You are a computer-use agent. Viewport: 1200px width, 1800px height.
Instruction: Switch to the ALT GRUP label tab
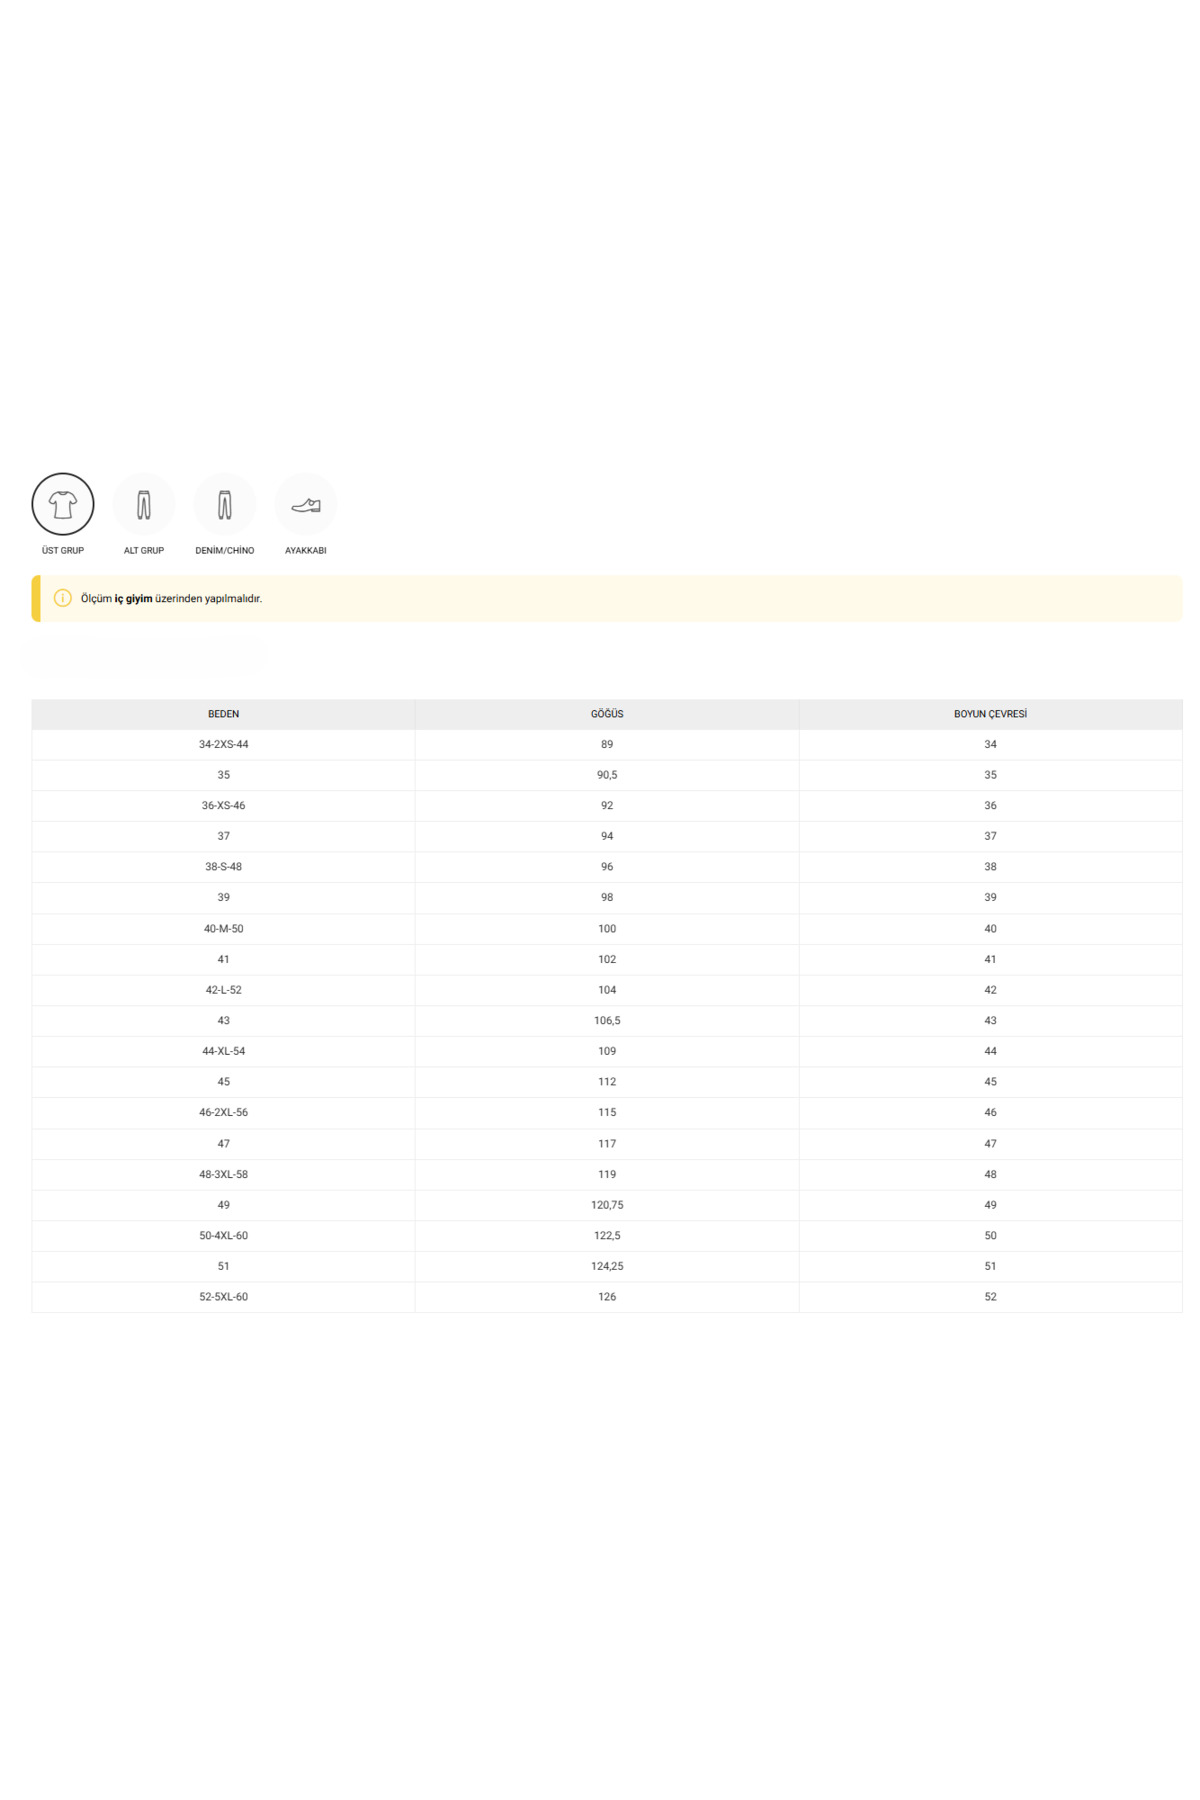coord(144,551)
